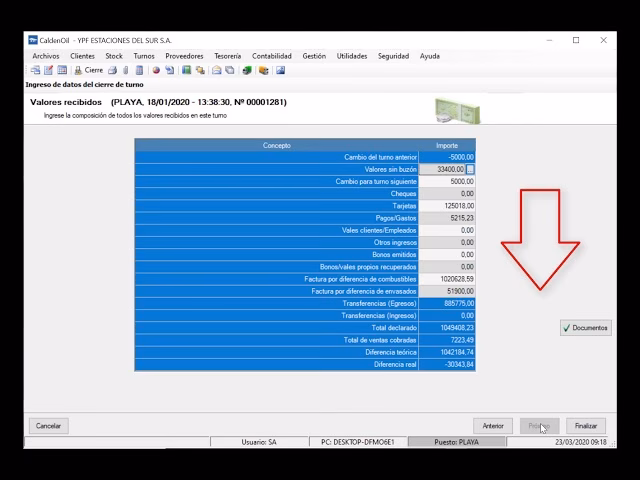Open the ellipsis button beside Valores sin buzón

[x=471, y=170]
